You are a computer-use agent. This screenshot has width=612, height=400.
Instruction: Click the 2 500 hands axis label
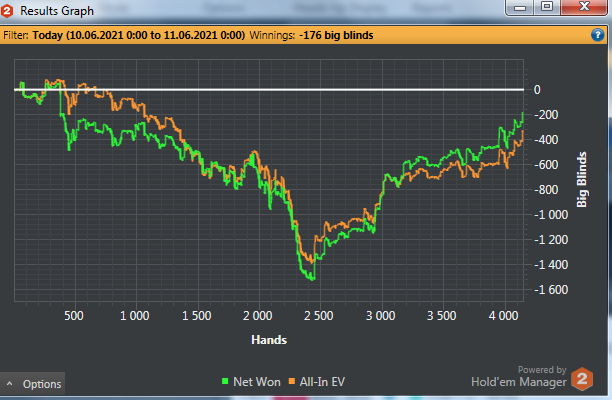click(x=318, y=315)
